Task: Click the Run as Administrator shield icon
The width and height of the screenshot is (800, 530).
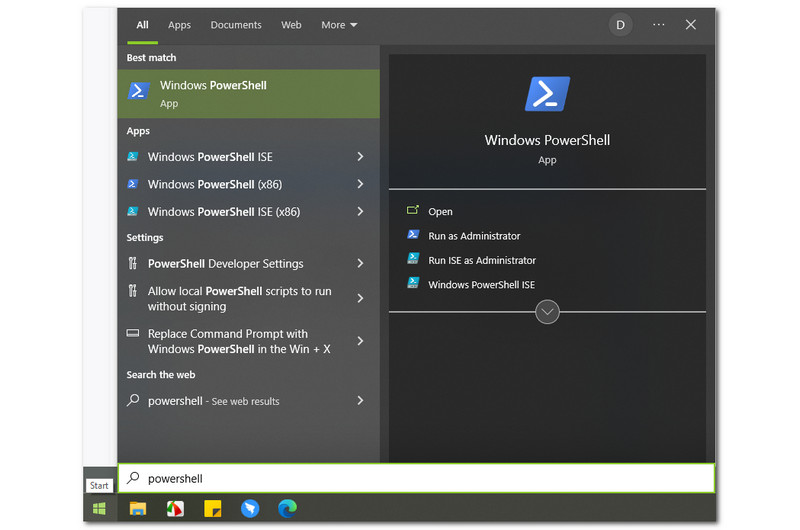Action: point(413,236)
